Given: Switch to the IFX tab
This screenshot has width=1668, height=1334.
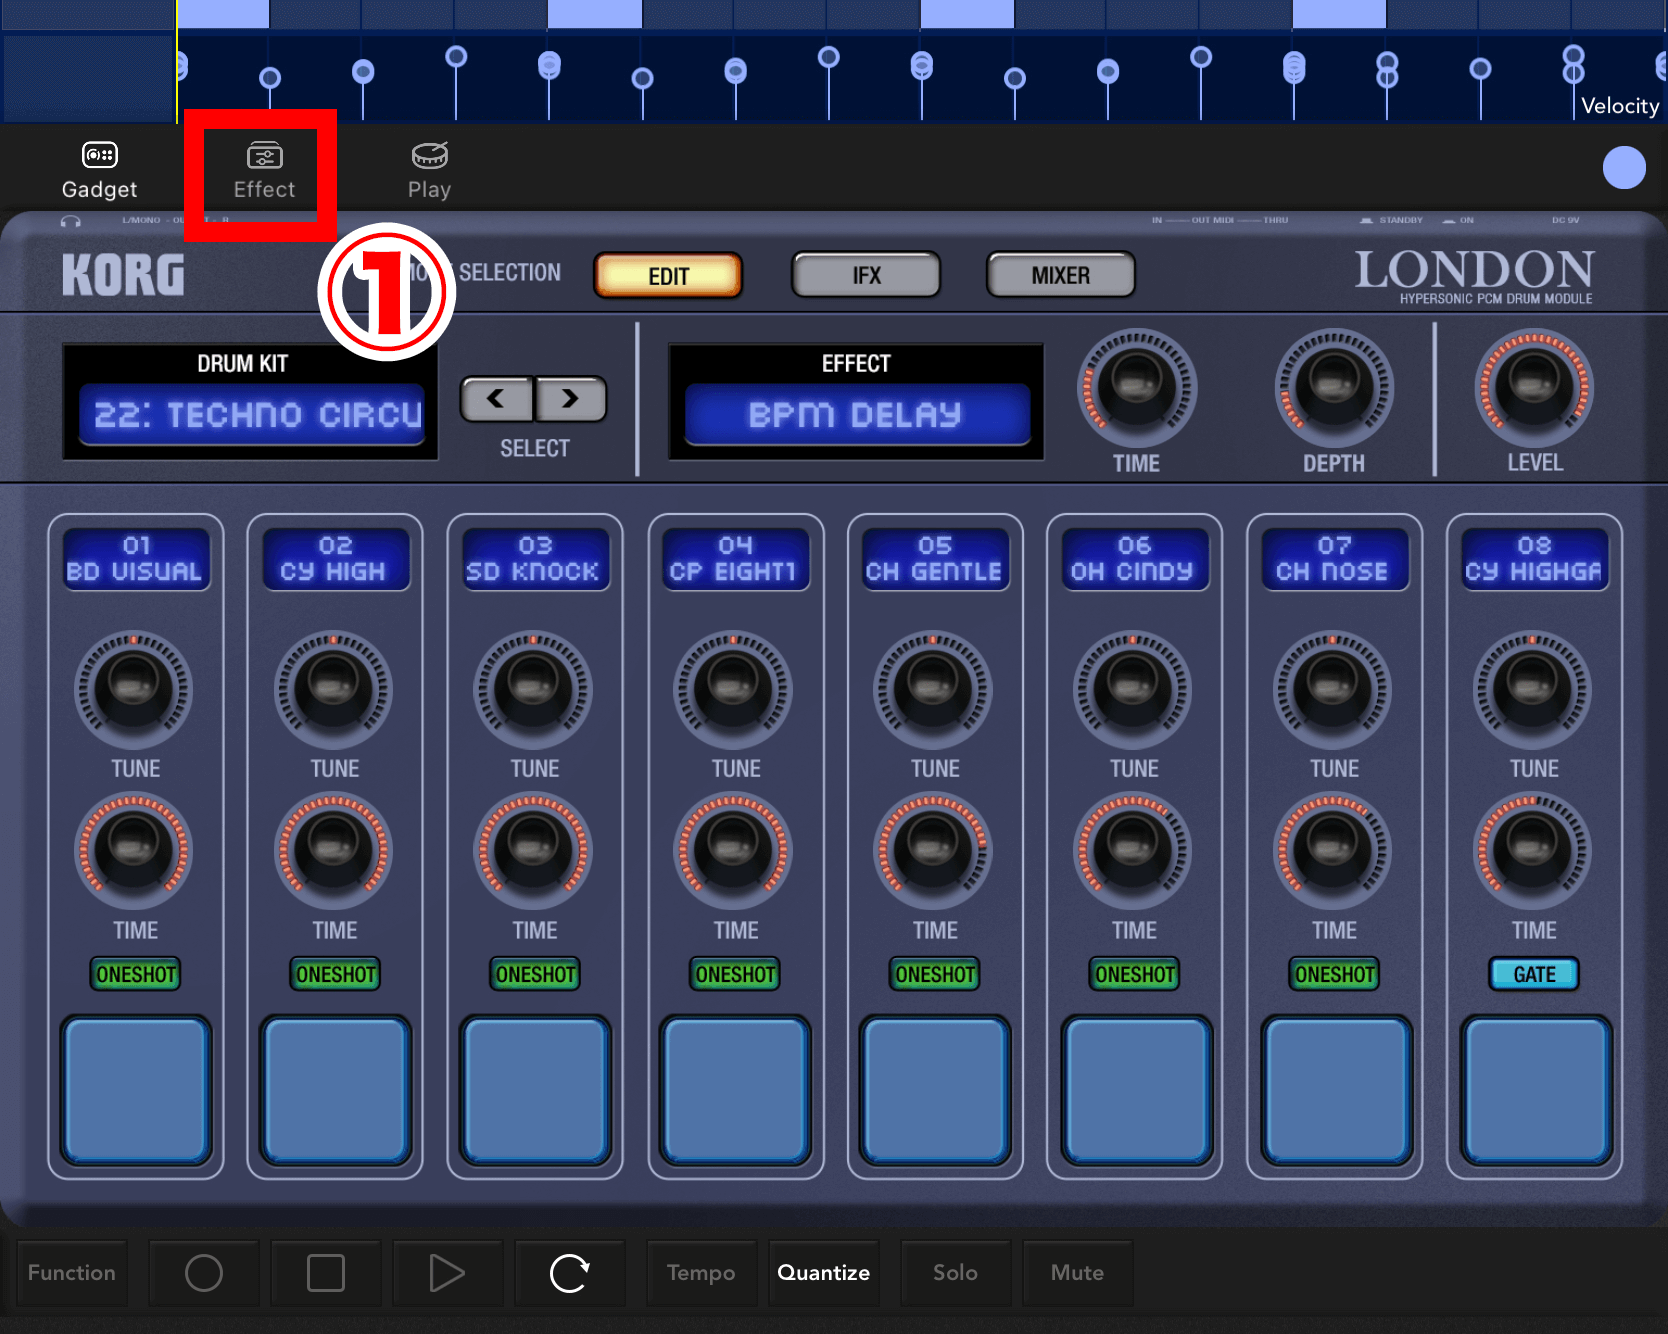Looking at the screenshot, I should [866, 275].
